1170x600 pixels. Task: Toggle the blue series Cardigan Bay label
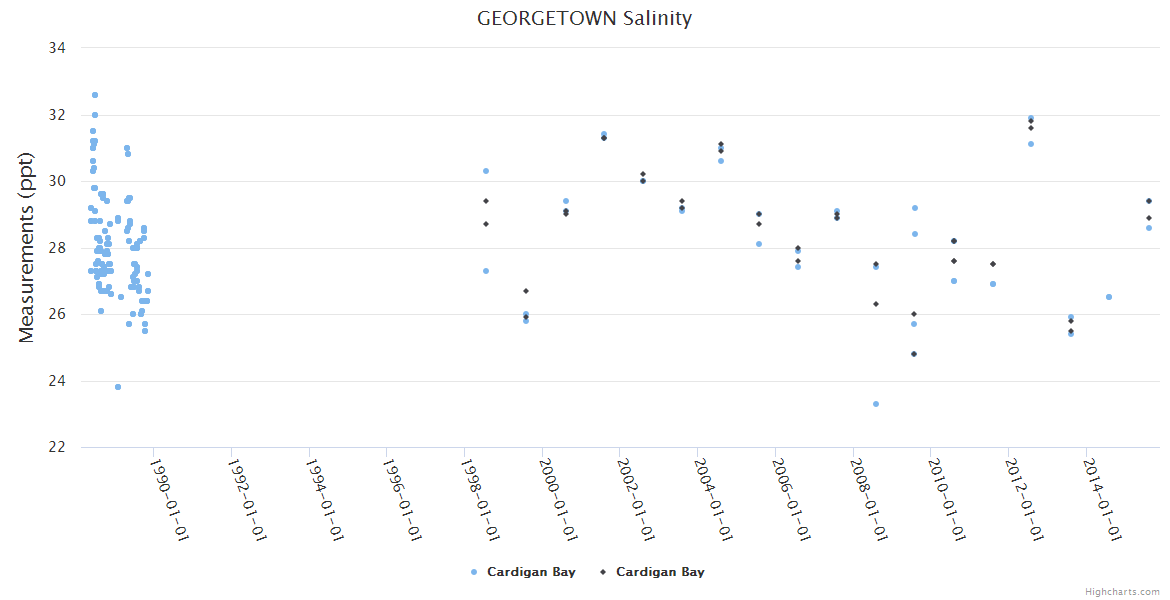[531, 572]
